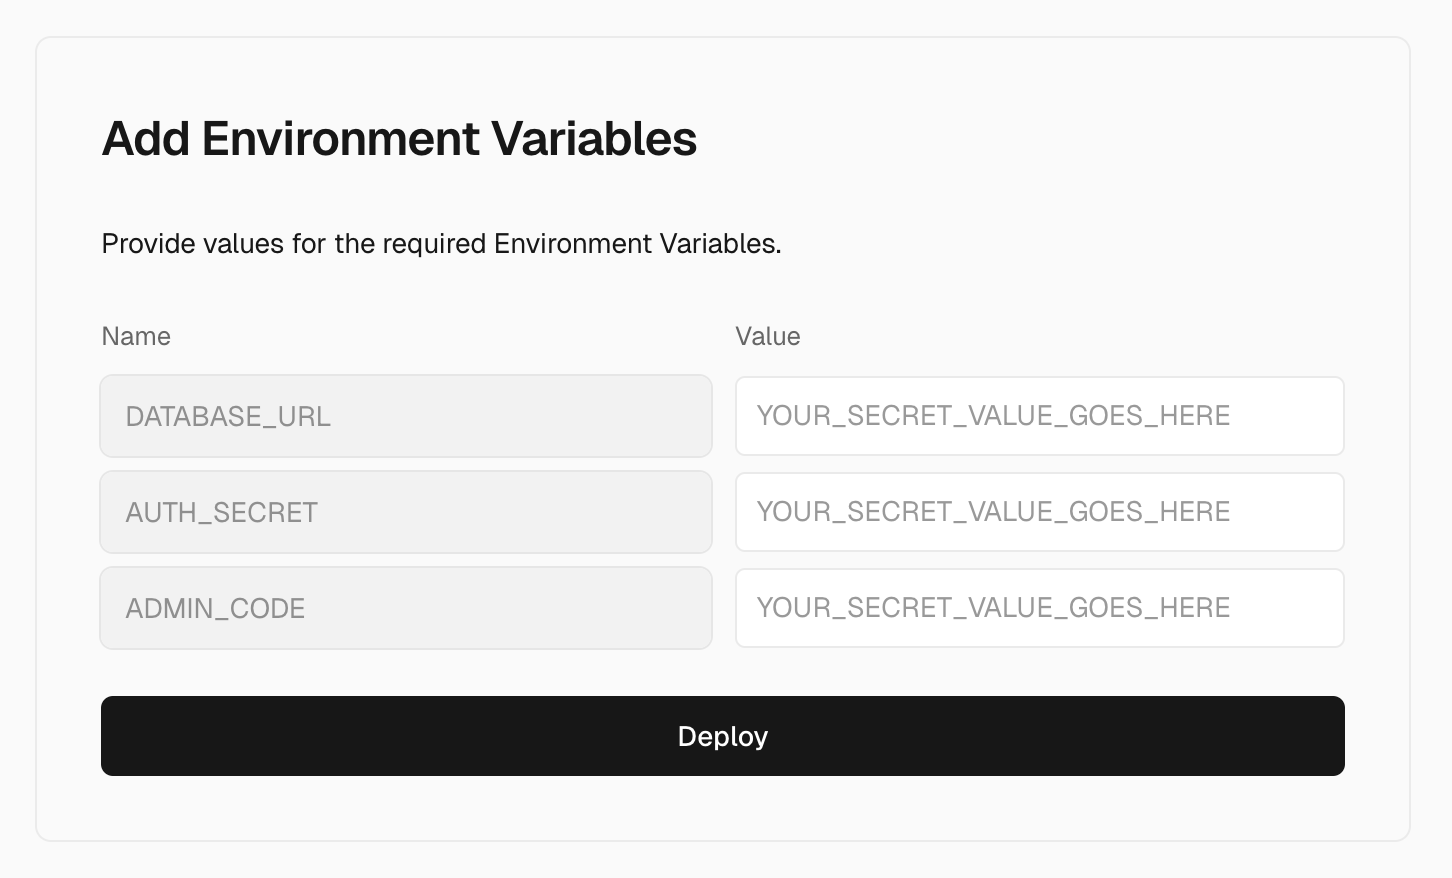Image resolution: width=1452 pixels, height=878 pixels.
Task: Click the bottom YOUR_SECRET_VALUE_GOES_HERE placeholder
Action: point(993,608)
